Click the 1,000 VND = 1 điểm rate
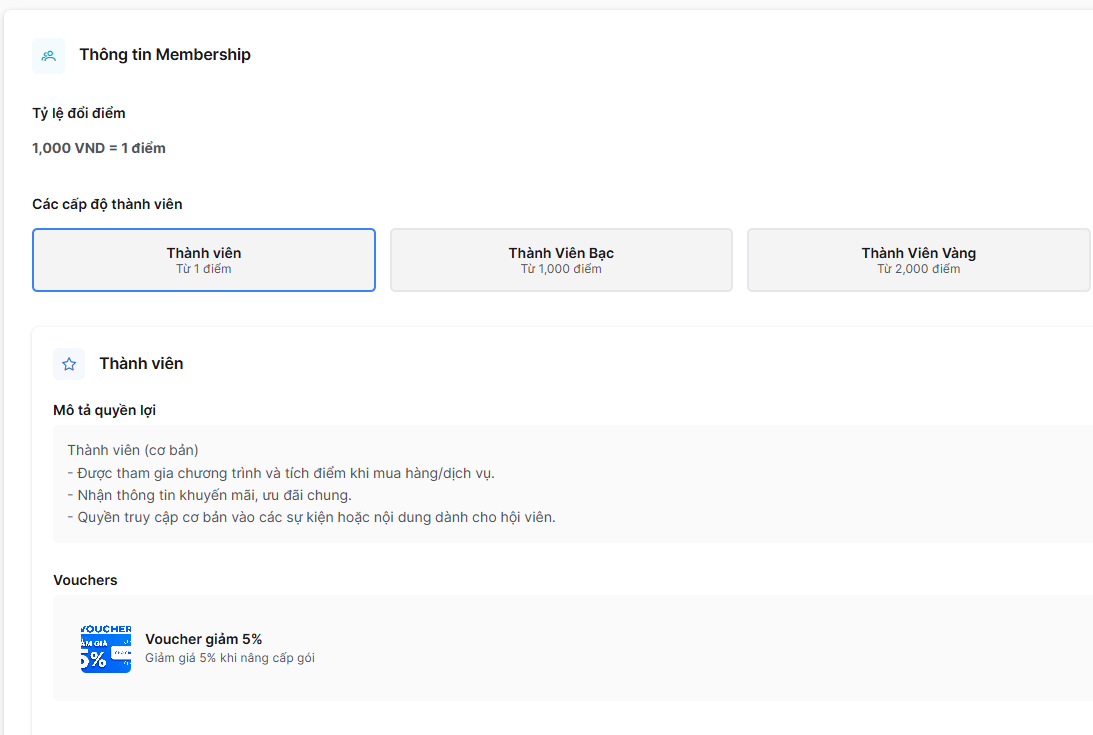 pos(99,148)
